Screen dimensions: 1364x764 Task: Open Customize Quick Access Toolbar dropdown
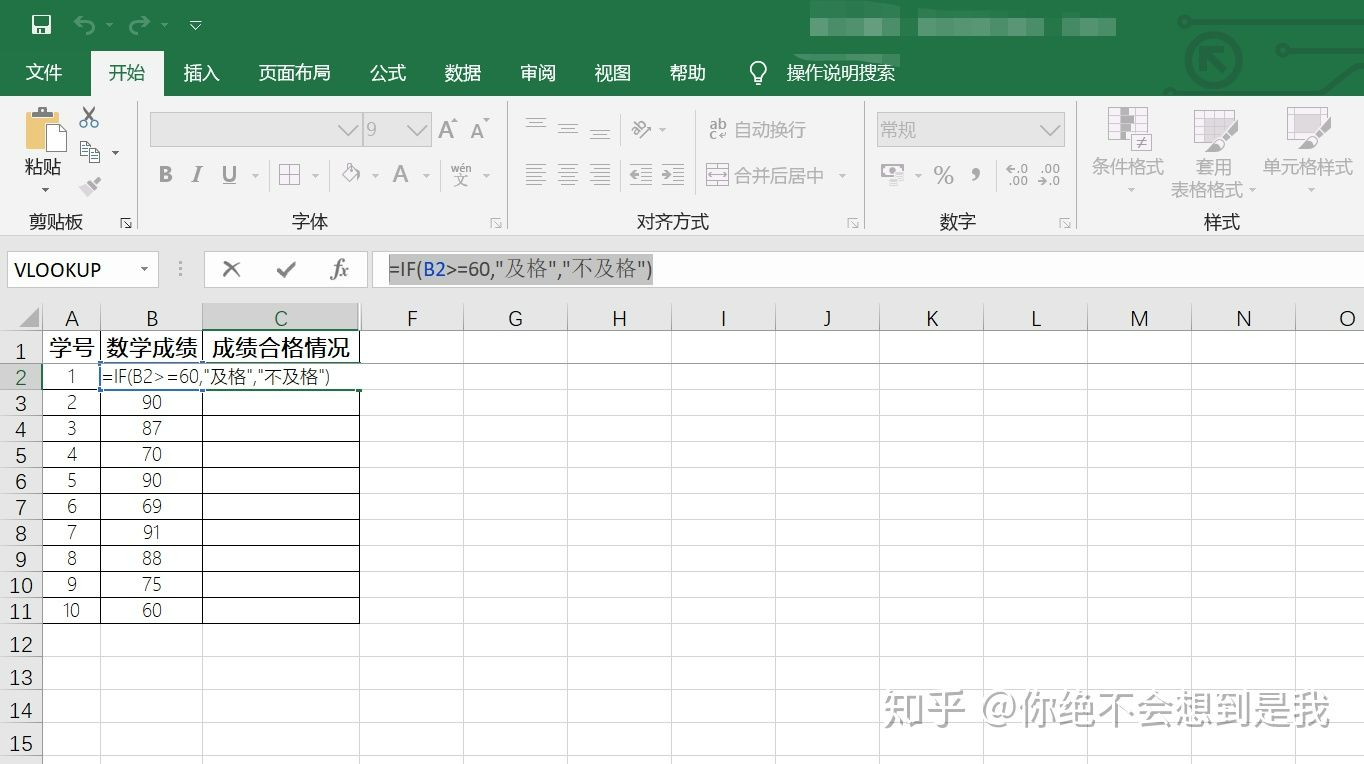click(195, 24)
